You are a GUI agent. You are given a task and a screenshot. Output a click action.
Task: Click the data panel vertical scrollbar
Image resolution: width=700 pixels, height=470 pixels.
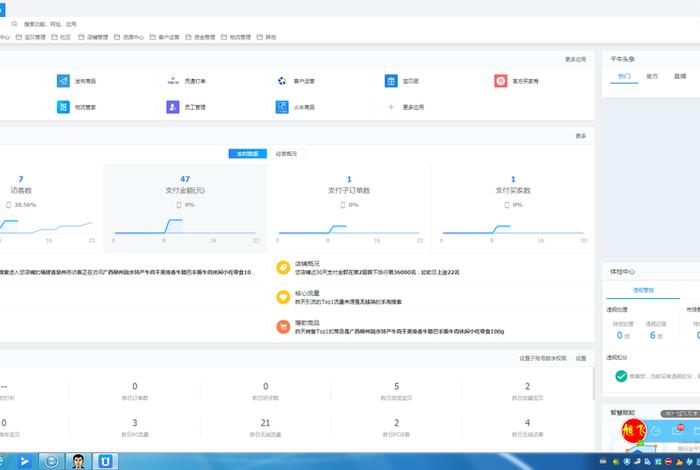pyautogui.click(x=593, y=383)
